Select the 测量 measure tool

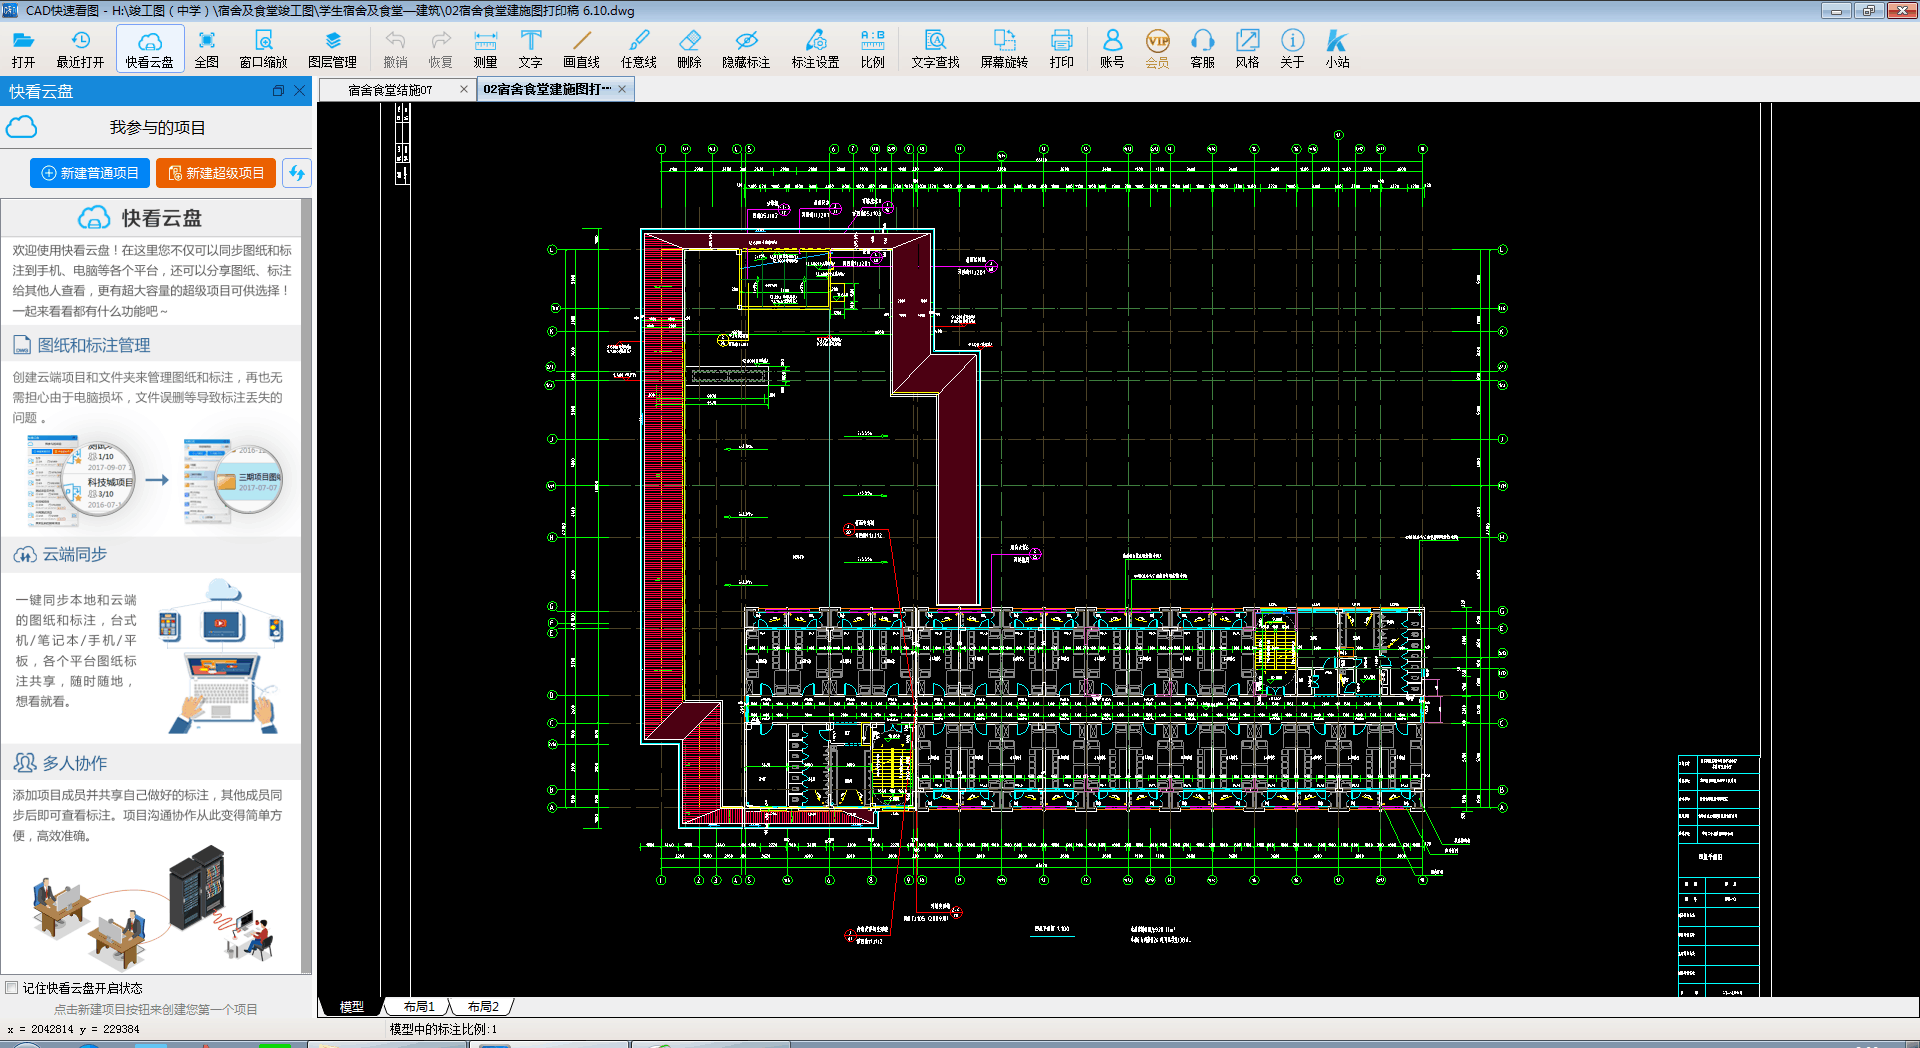click(x=486, y=49)
